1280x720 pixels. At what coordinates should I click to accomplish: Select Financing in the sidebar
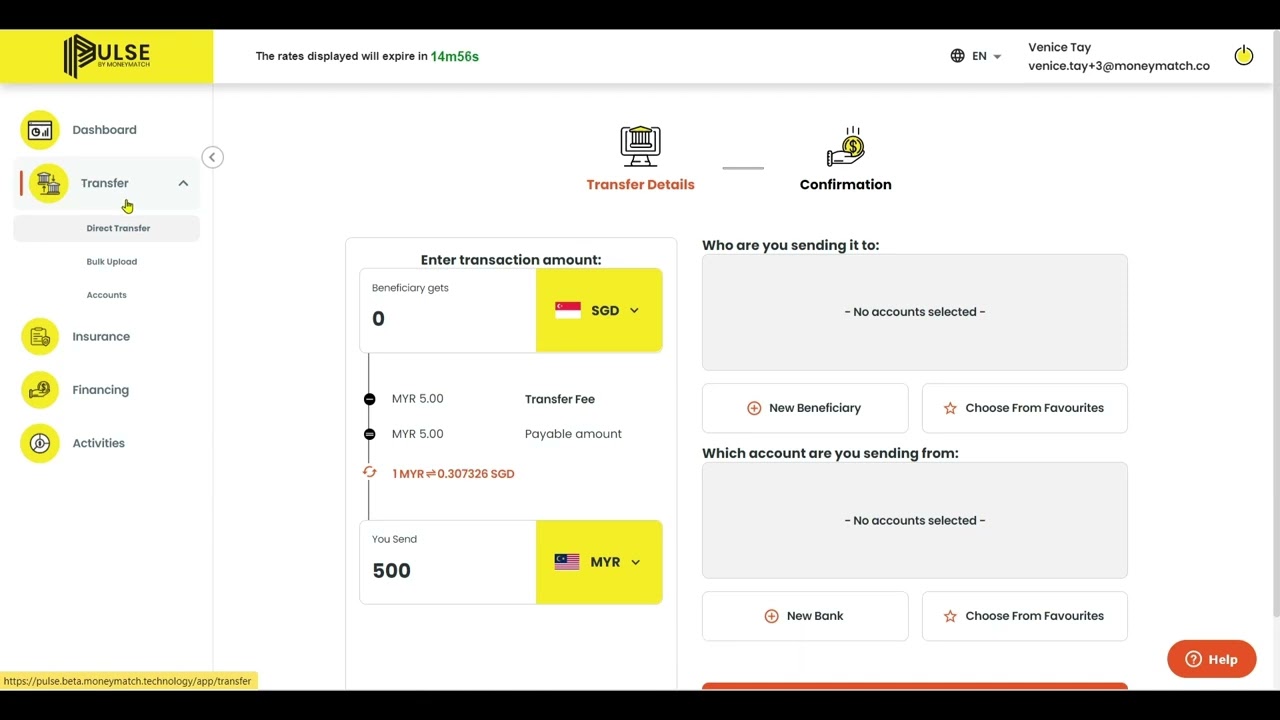(101, 390)
